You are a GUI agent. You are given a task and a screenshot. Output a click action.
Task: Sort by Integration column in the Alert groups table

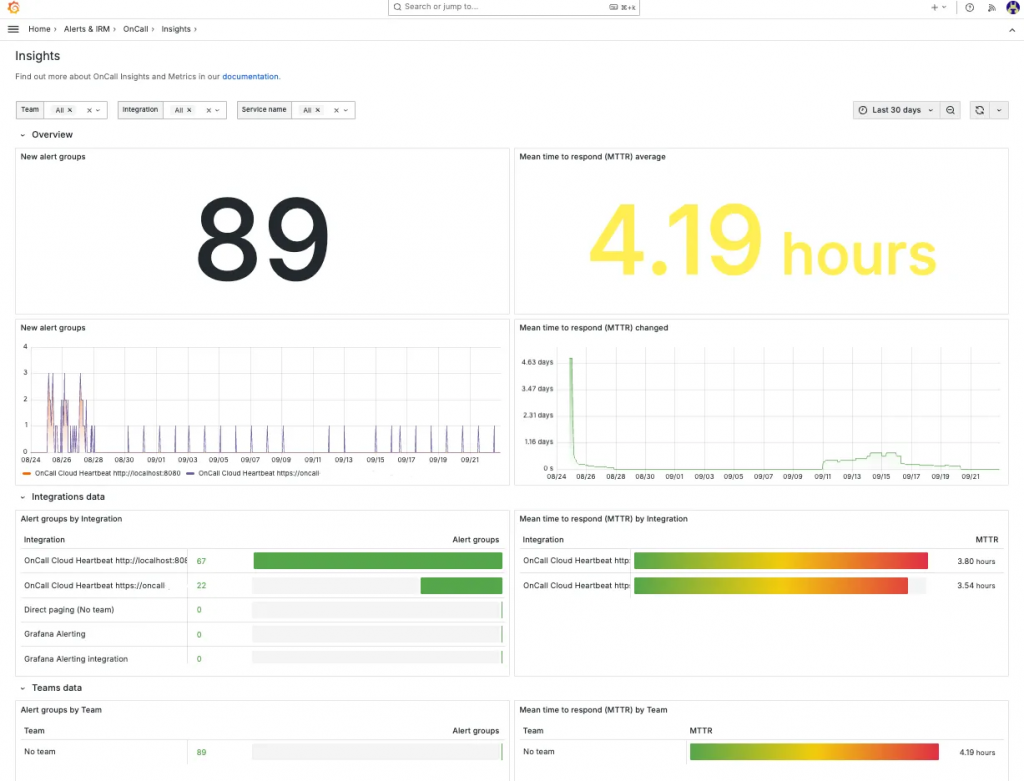coord(44,540)
